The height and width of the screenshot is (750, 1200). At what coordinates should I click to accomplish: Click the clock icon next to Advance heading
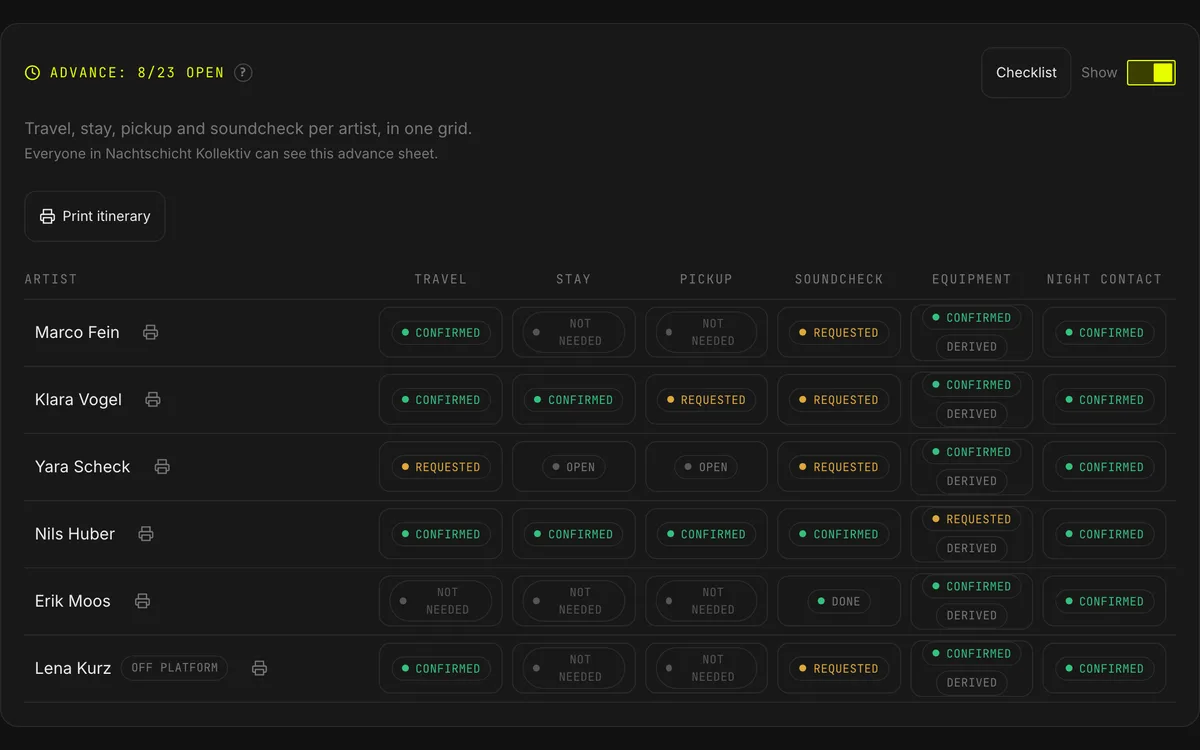[33, 73]
